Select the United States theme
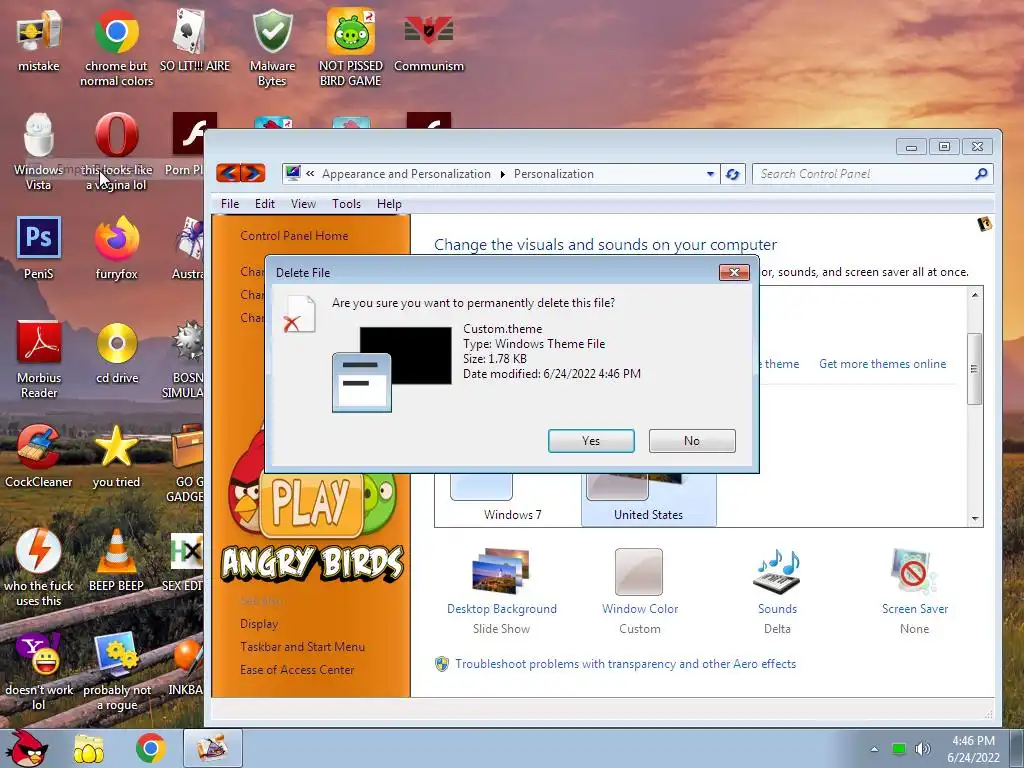The width and height of the screenshot is (1024, 768). point(648,500)
